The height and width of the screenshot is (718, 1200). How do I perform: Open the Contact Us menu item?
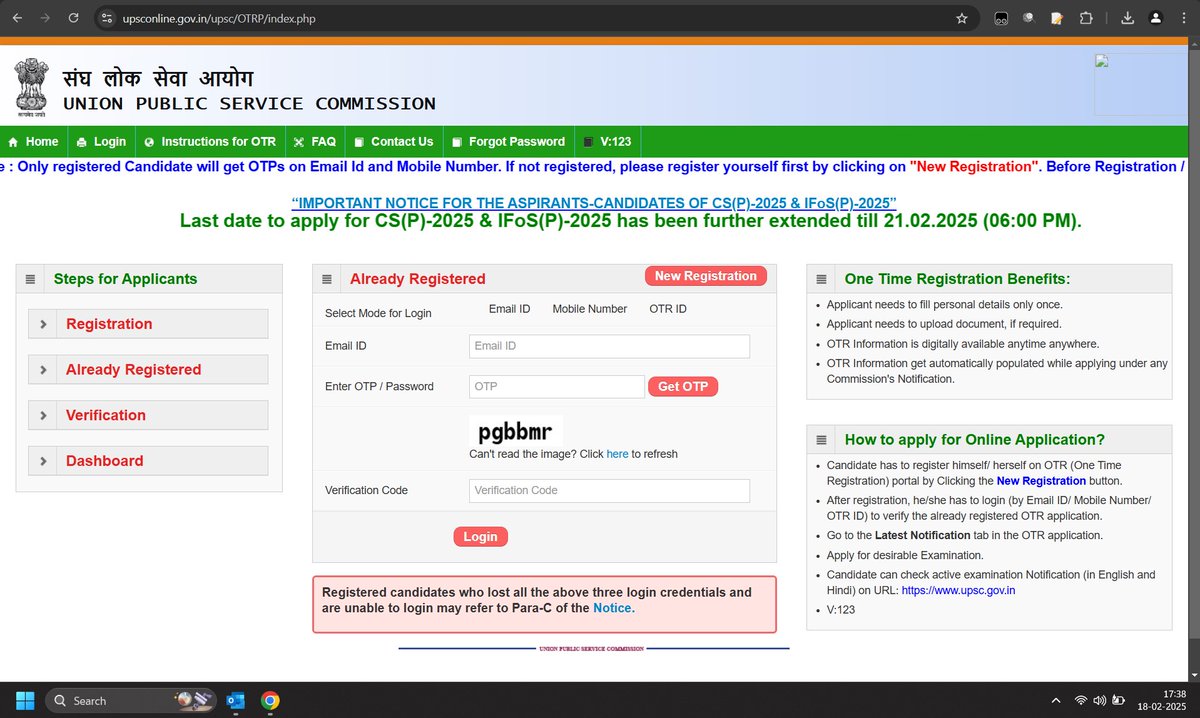click(393, 142)
